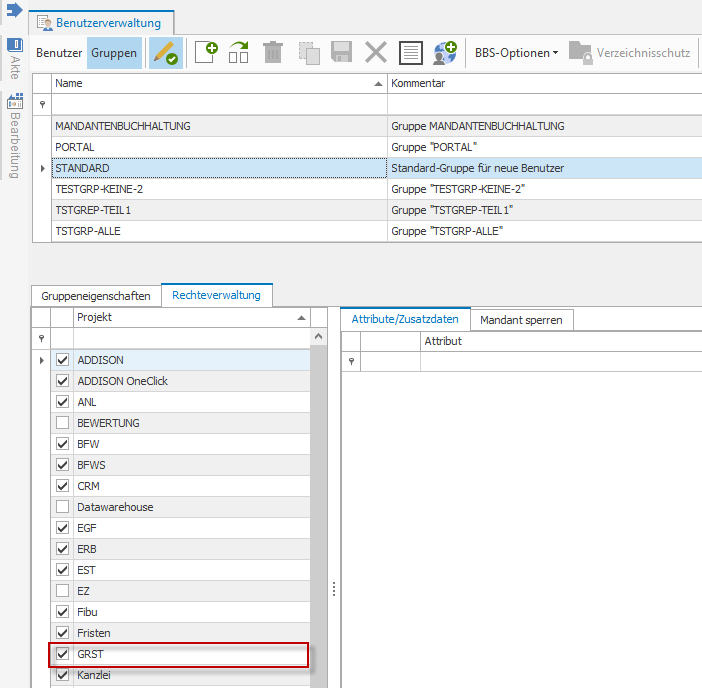Open the Mandant sperren tab
Viewport: 702px width, 688px height.
[x=521, y=320]
